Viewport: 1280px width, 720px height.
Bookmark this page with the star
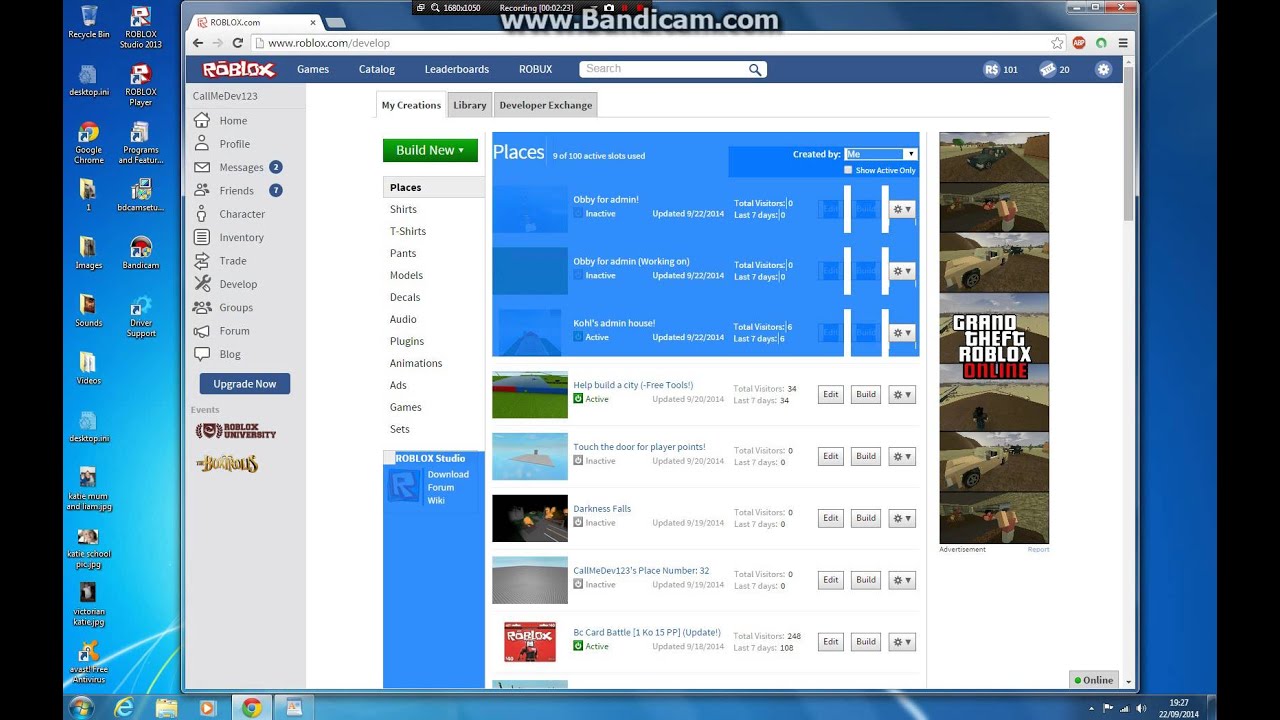(1057, 43)
